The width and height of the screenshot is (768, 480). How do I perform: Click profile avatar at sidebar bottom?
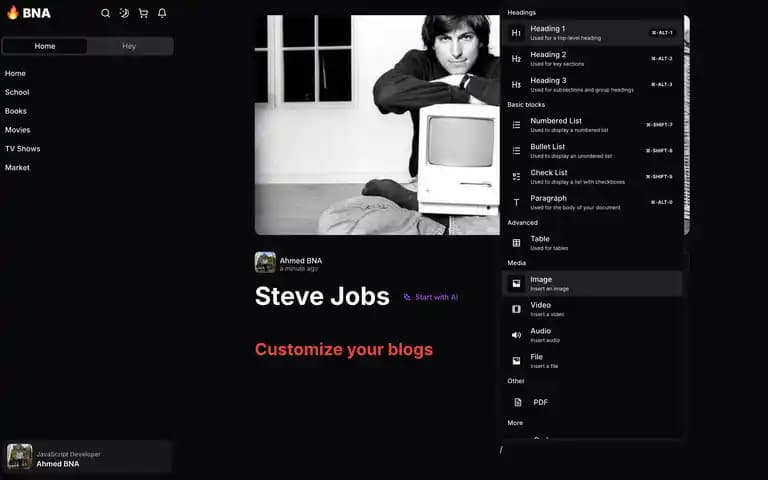20,456
